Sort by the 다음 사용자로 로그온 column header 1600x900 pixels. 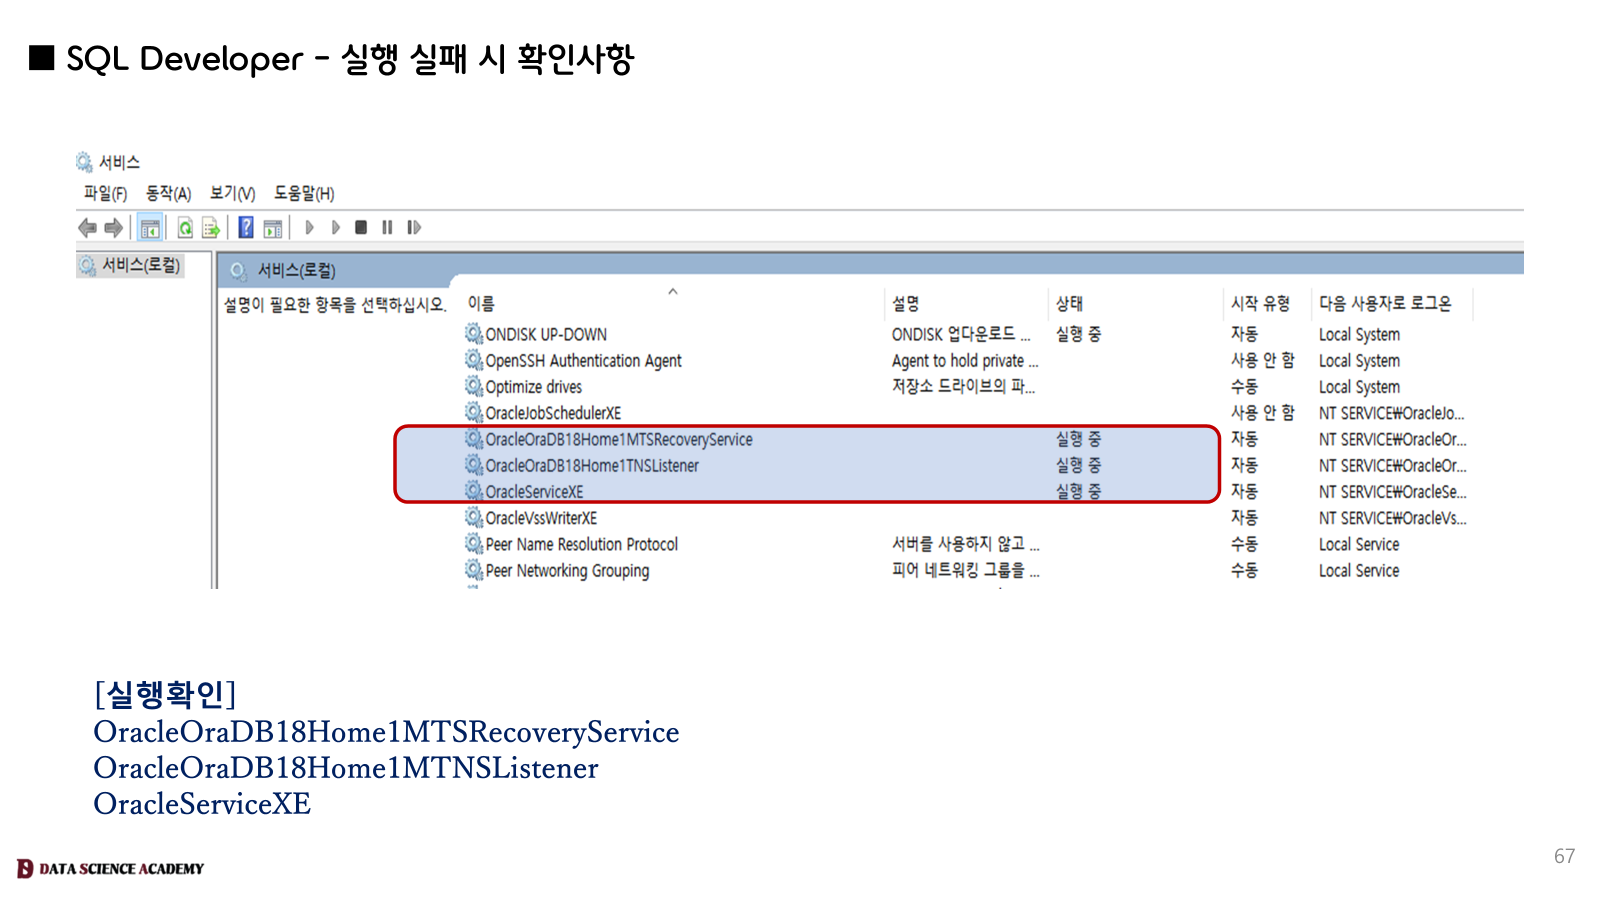coord(1385,304)
